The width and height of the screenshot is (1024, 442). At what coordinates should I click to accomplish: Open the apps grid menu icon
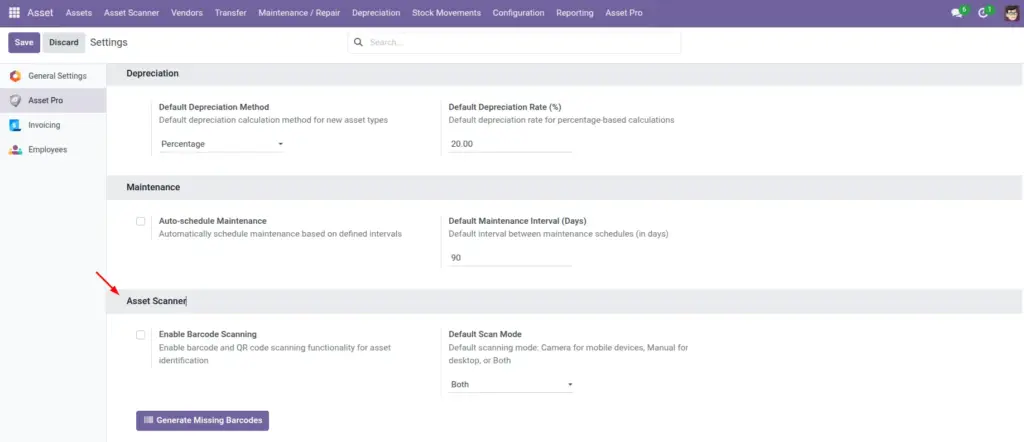click(14, 13)
